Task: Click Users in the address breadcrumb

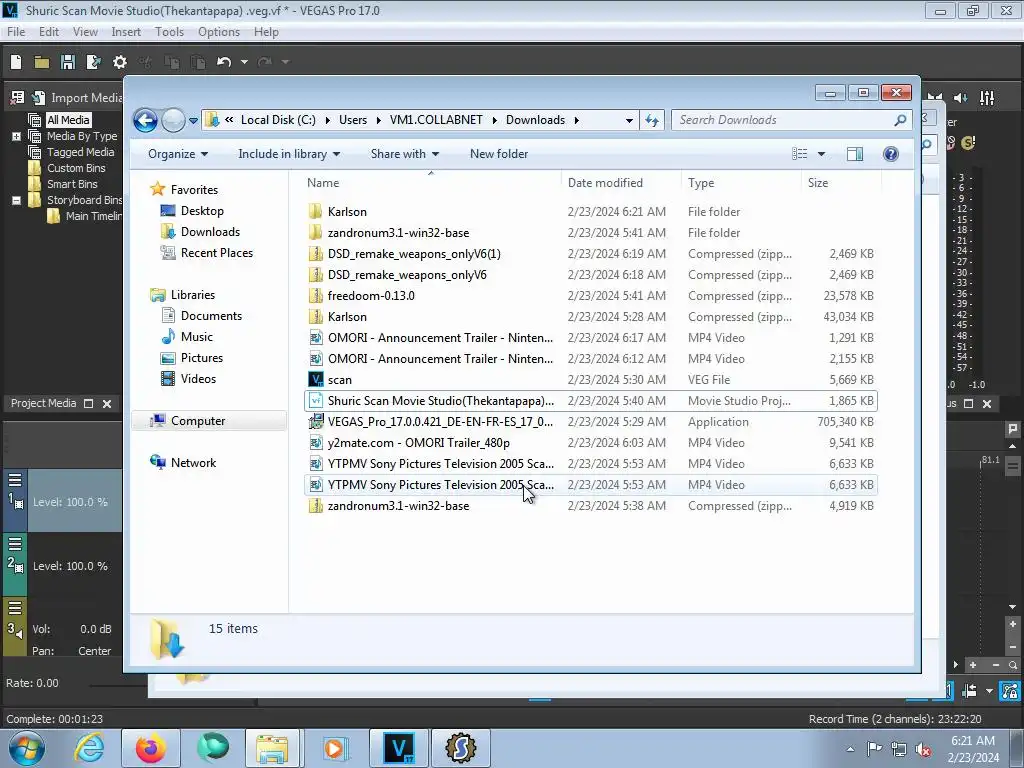Action: point(353,120)
